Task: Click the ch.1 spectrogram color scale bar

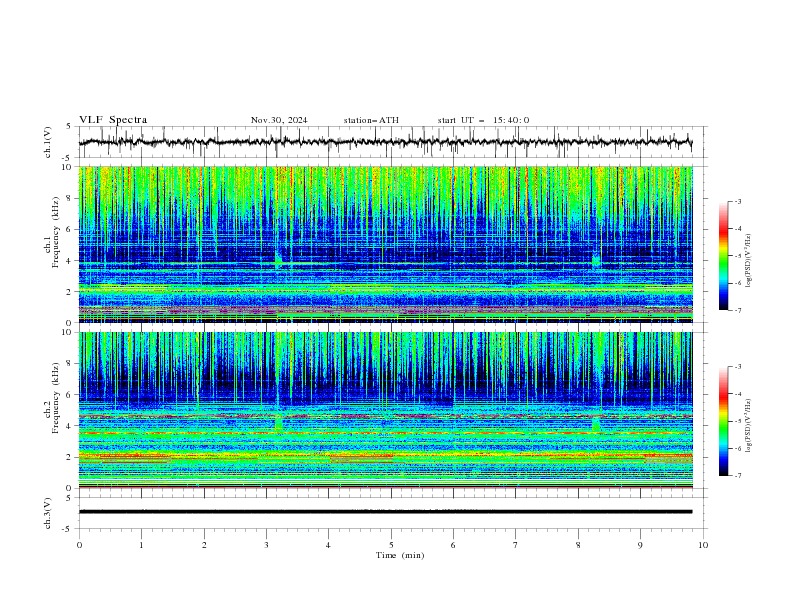Action: (723, 255)
